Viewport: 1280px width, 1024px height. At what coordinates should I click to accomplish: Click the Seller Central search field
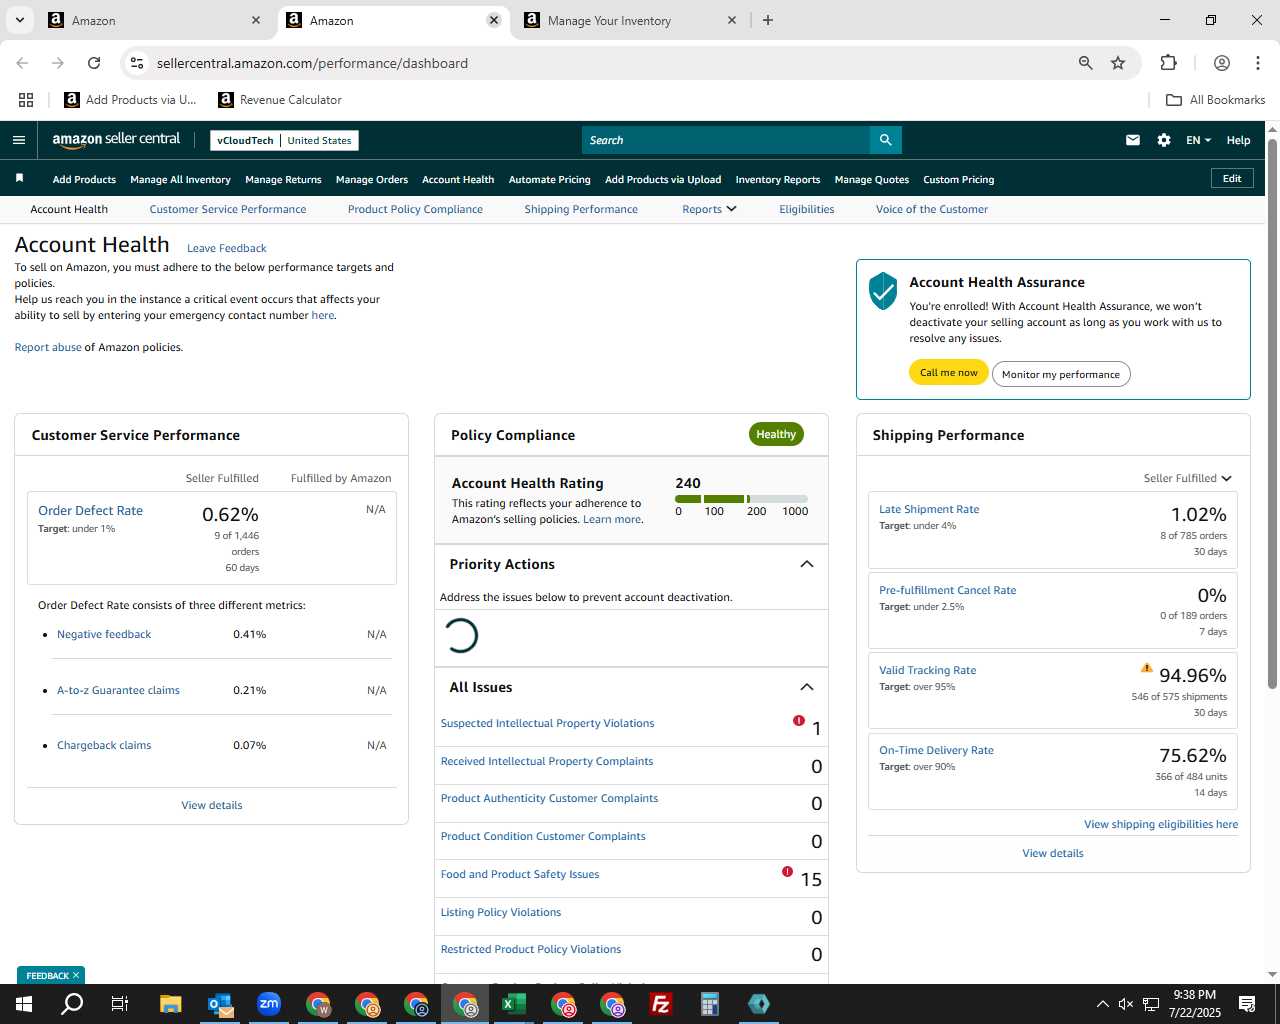pos(726,140)
